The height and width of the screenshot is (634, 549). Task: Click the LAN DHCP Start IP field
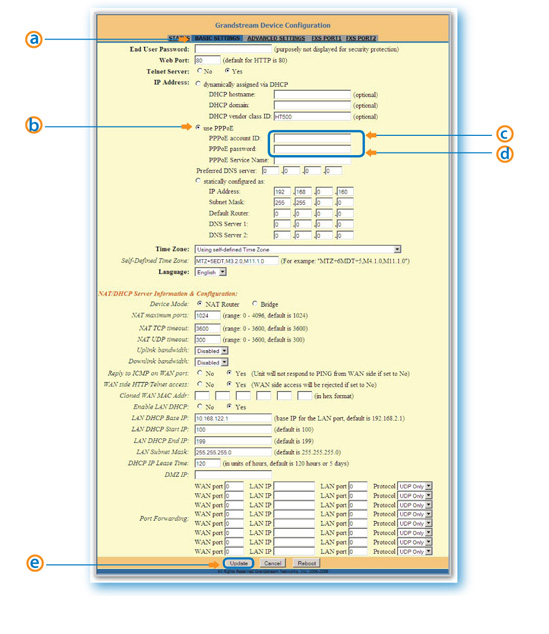(x=233, y=429)
